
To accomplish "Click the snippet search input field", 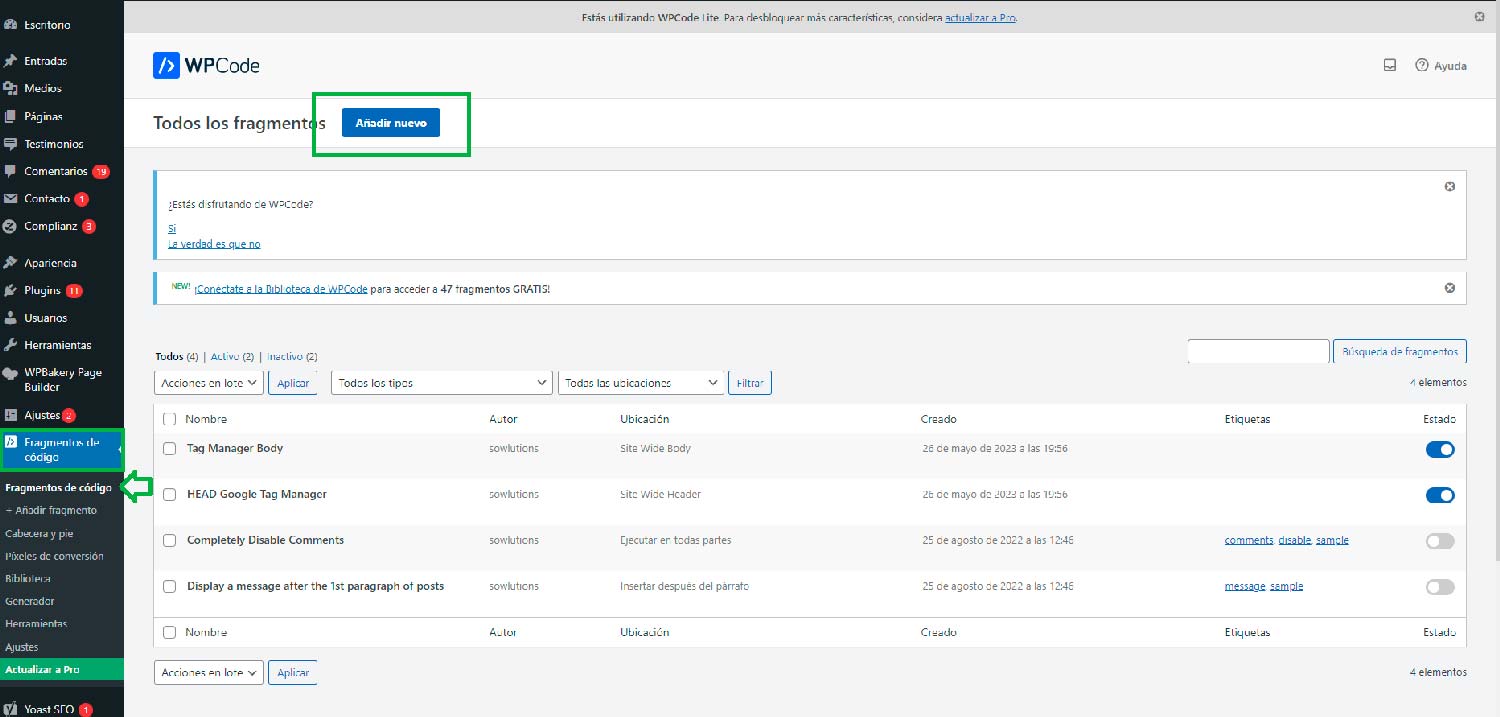I will click(1258, 352).
